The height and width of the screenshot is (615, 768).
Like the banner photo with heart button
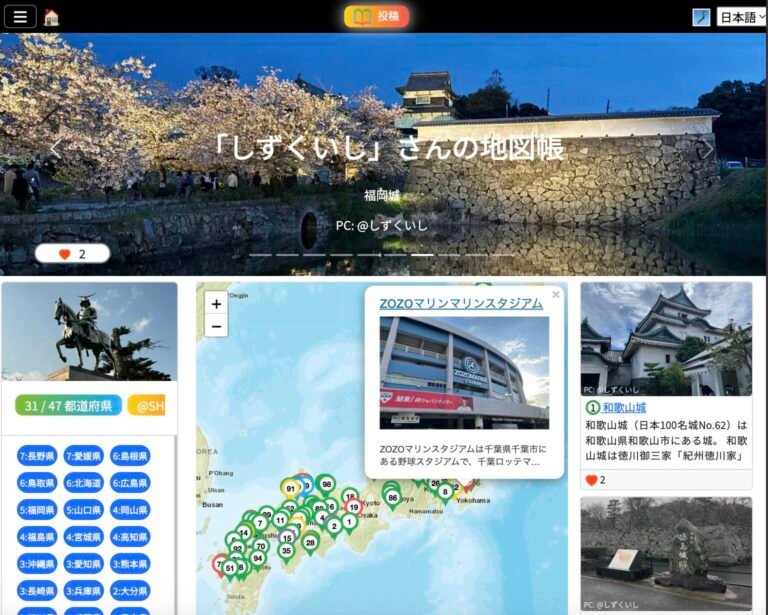point(72,254)
